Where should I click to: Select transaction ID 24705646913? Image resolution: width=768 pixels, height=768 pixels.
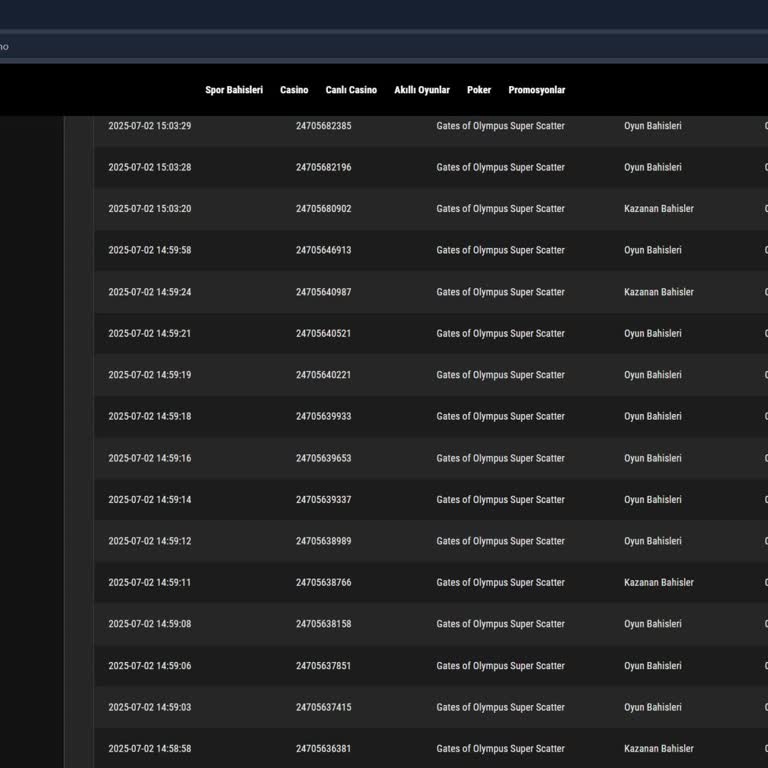323,250
